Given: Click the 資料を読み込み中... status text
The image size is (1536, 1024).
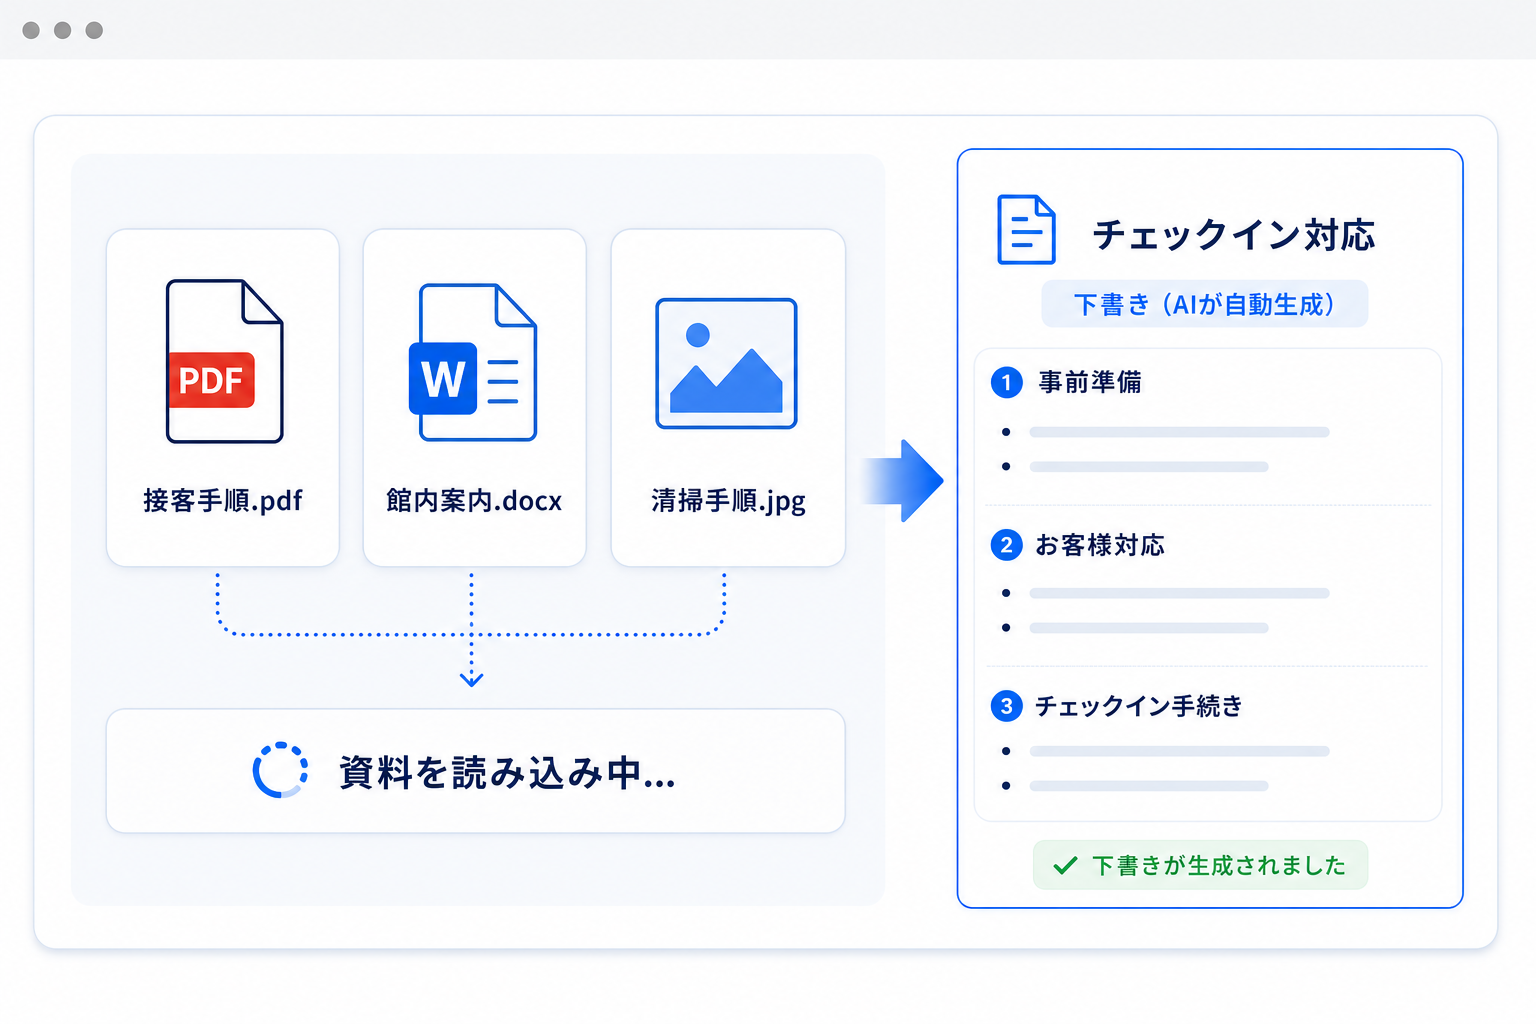Looking at the screenshot, I should point(507,772).
